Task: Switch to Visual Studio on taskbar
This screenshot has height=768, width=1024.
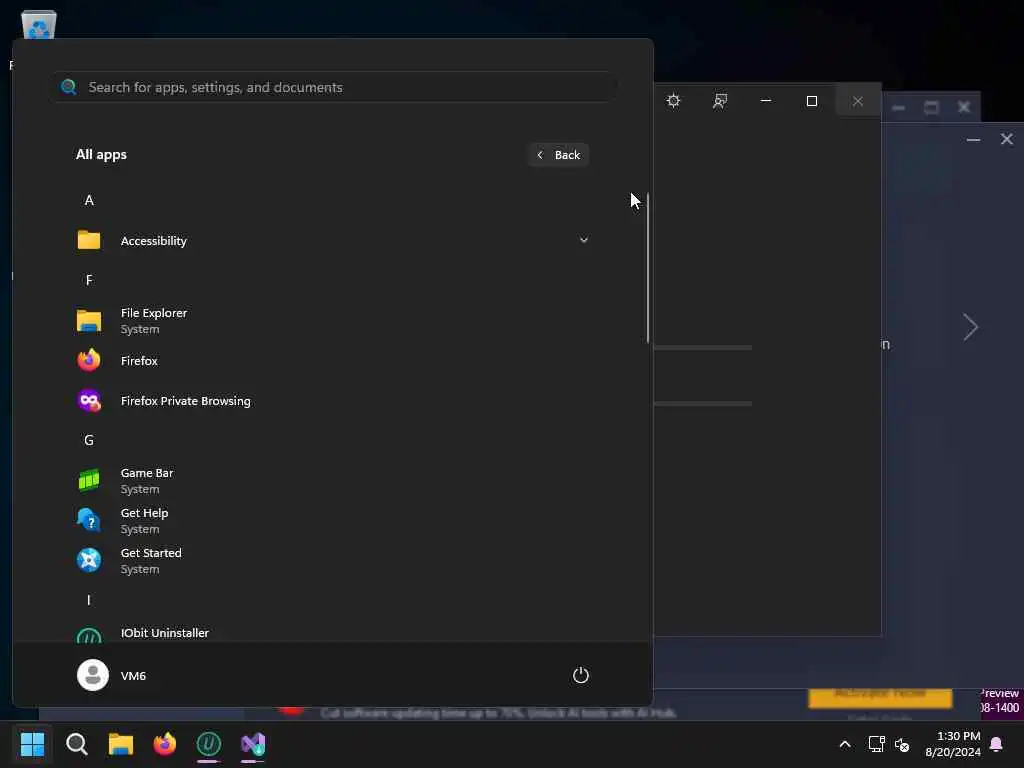Action: (253, 744)
